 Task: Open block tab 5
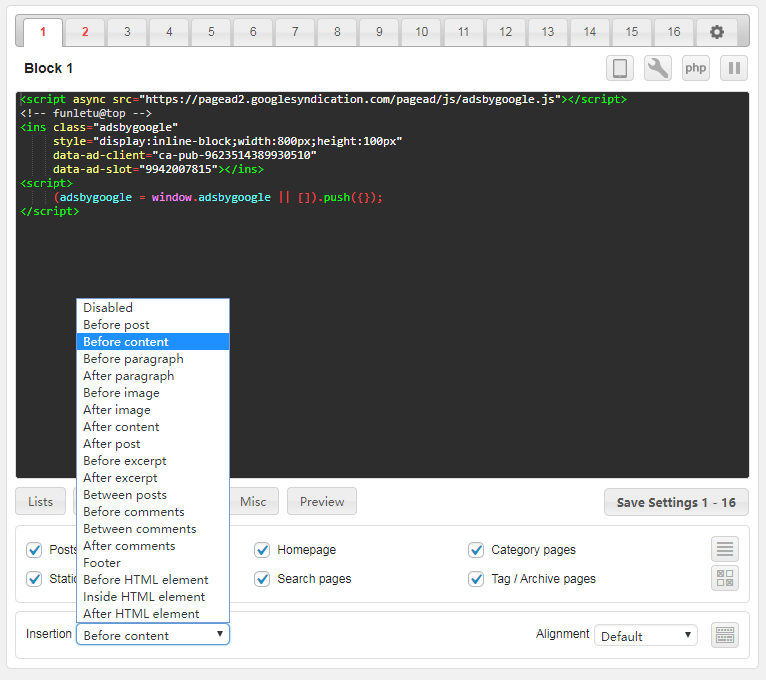211,32
